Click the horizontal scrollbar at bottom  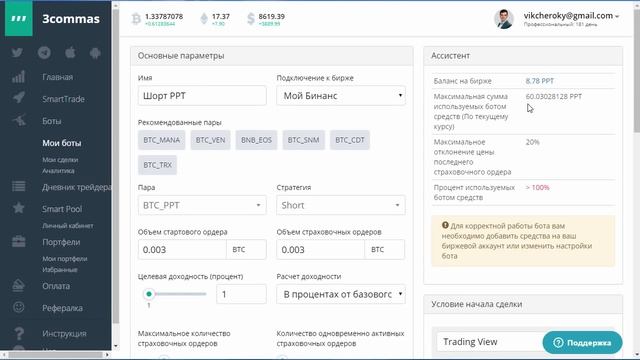[x=56, y=355]
